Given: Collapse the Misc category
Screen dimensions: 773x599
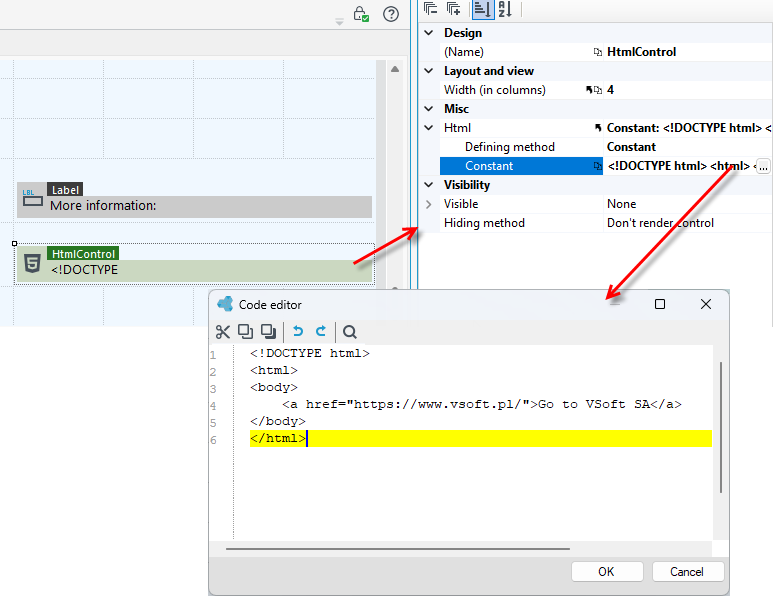Looking at the screenshot, I should (x=429, y=109).
